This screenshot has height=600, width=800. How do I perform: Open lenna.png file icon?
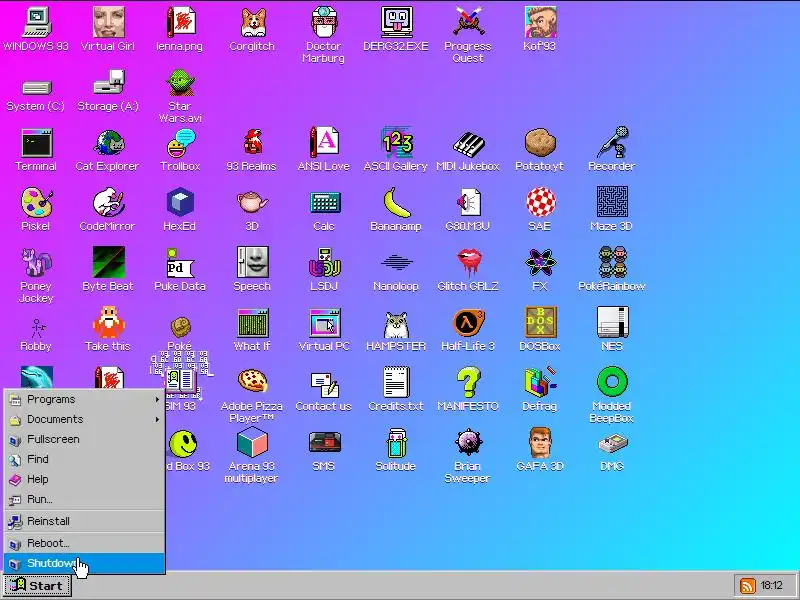pos(180,23)
